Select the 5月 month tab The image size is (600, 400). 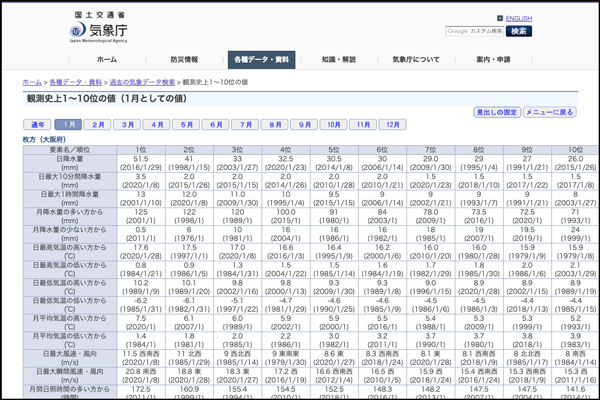(186, 125)
